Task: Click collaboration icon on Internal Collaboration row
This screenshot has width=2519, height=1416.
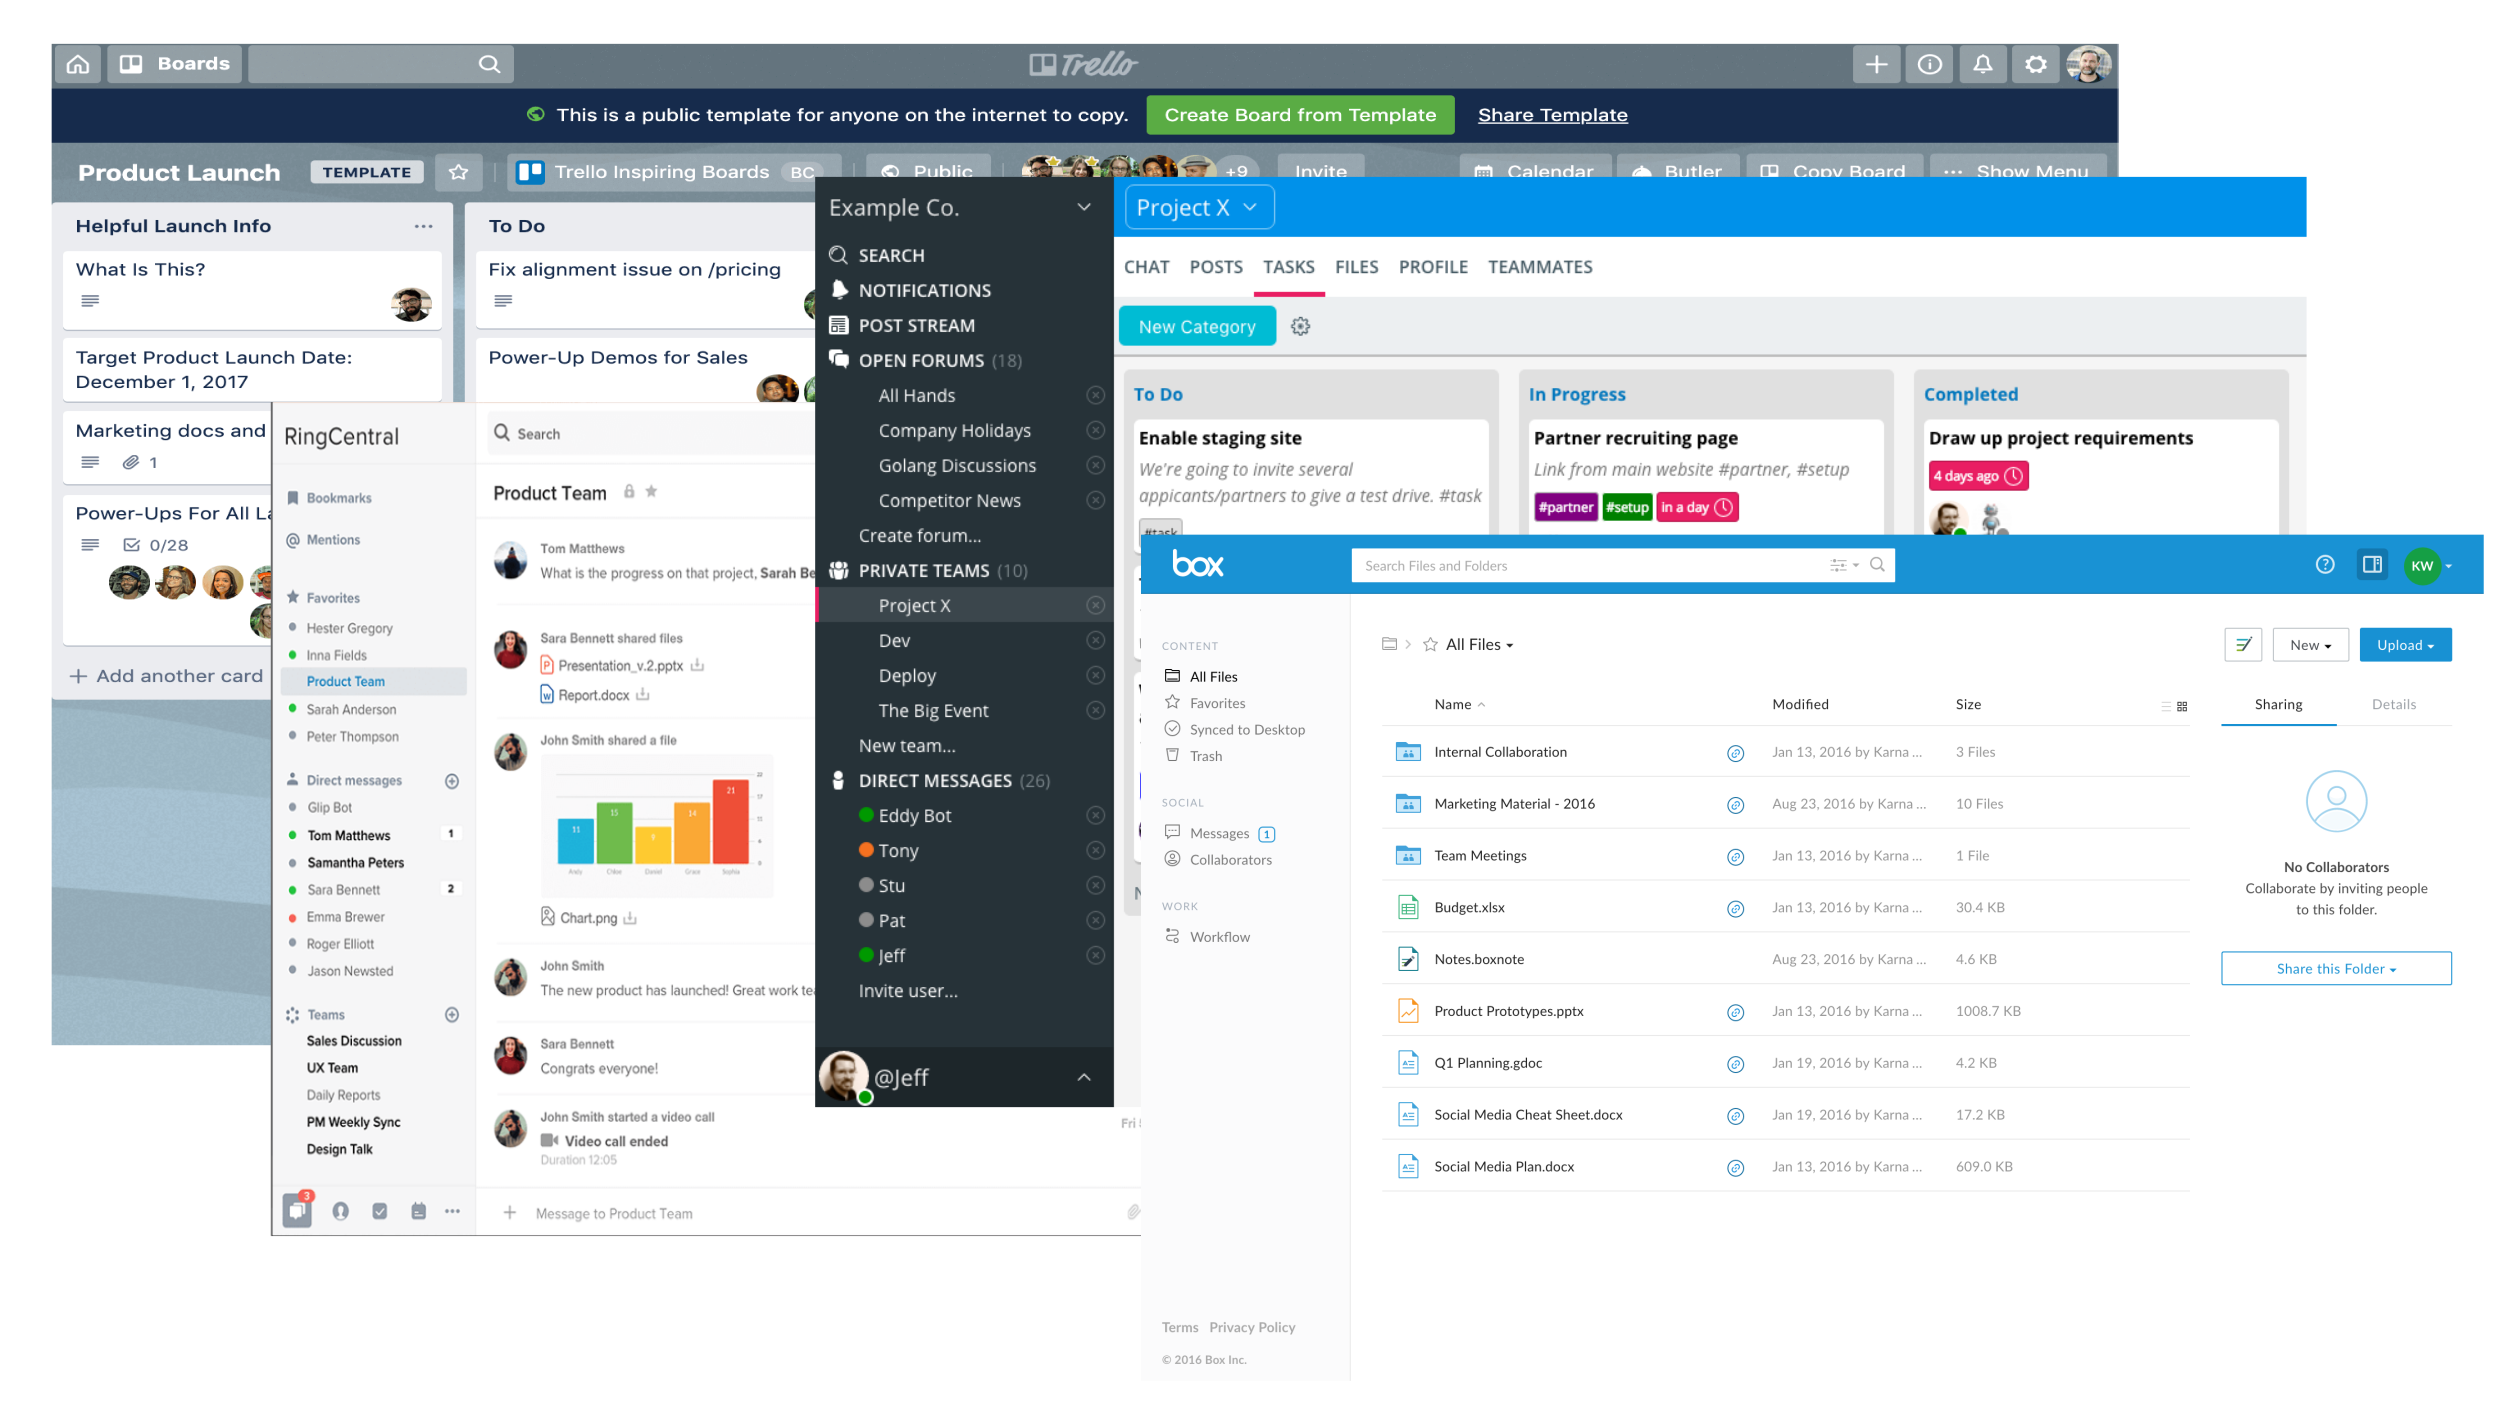Action: [x=1735, y=753]
